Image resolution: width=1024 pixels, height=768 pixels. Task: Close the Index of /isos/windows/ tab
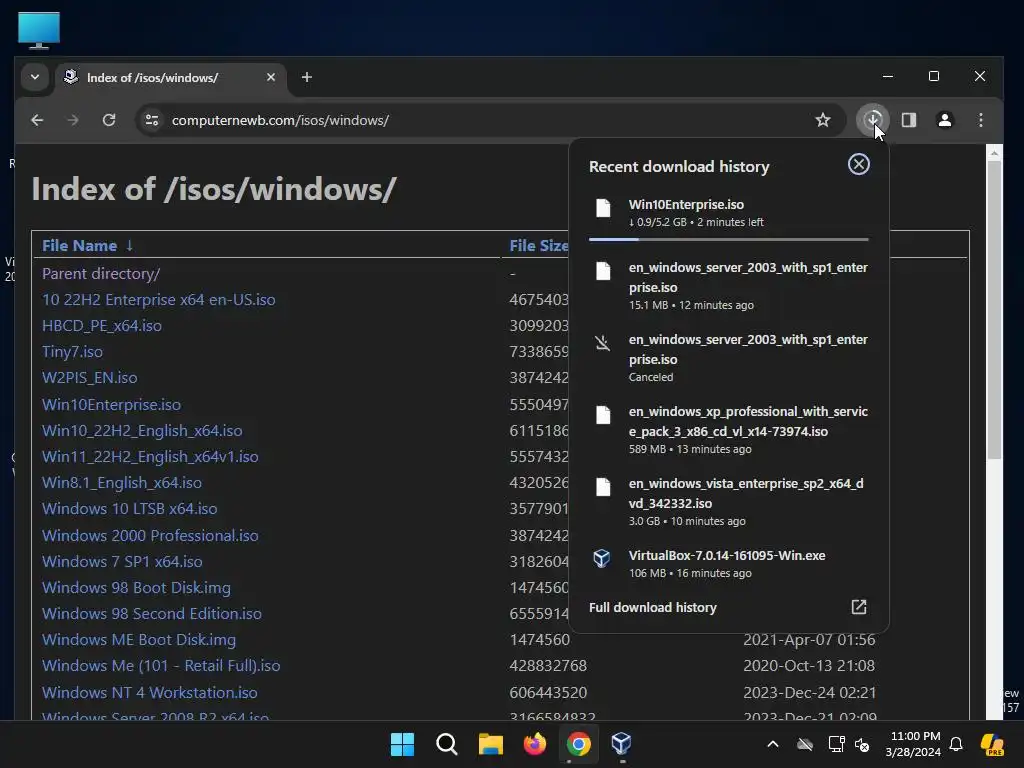(271, 77)
